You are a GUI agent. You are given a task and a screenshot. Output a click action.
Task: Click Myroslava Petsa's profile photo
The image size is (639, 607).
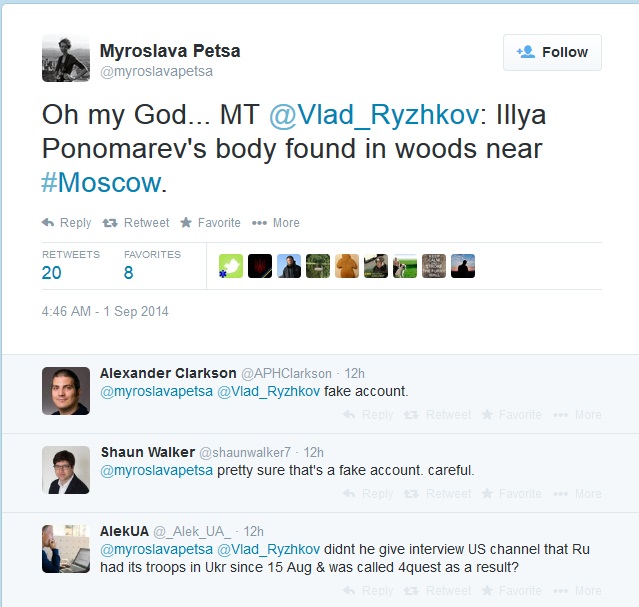tap(66, 58)
